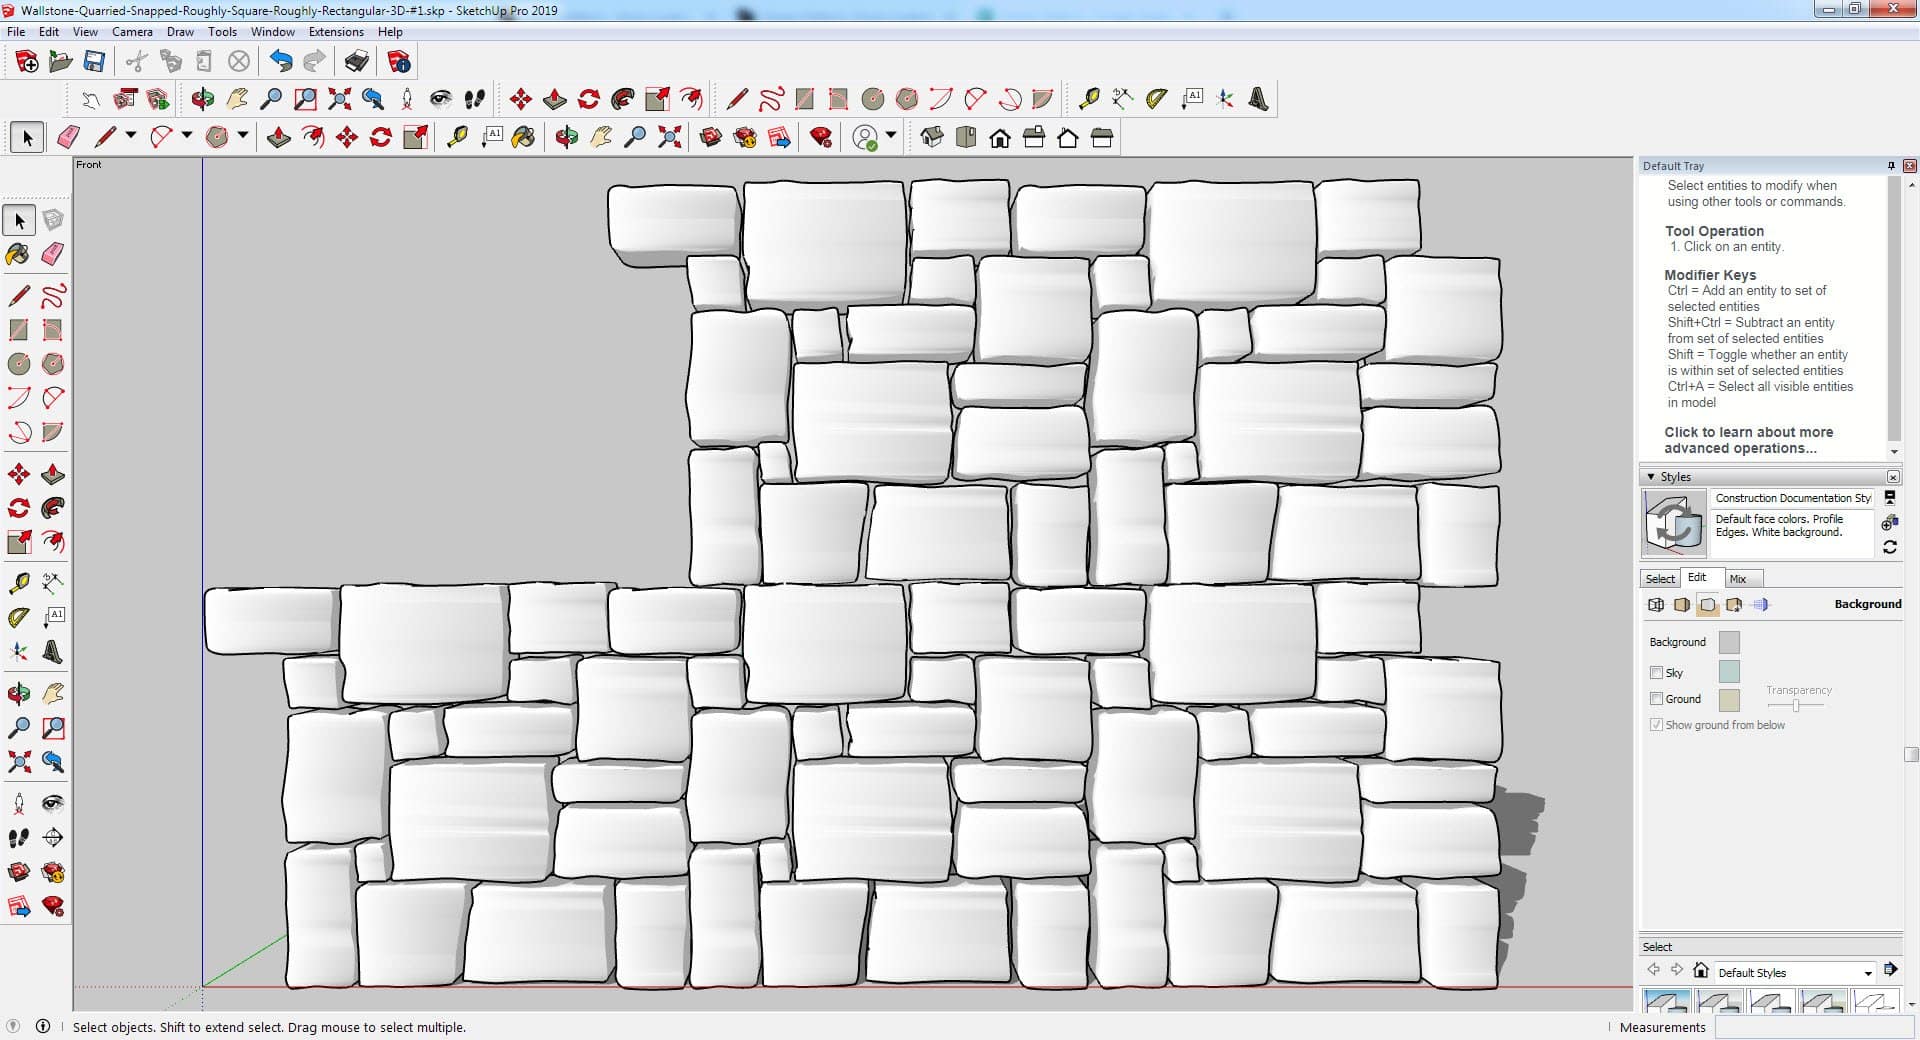Select the Paint Bucket tool in left toolbar
1920x1040 pixels.
coord(18,254)
